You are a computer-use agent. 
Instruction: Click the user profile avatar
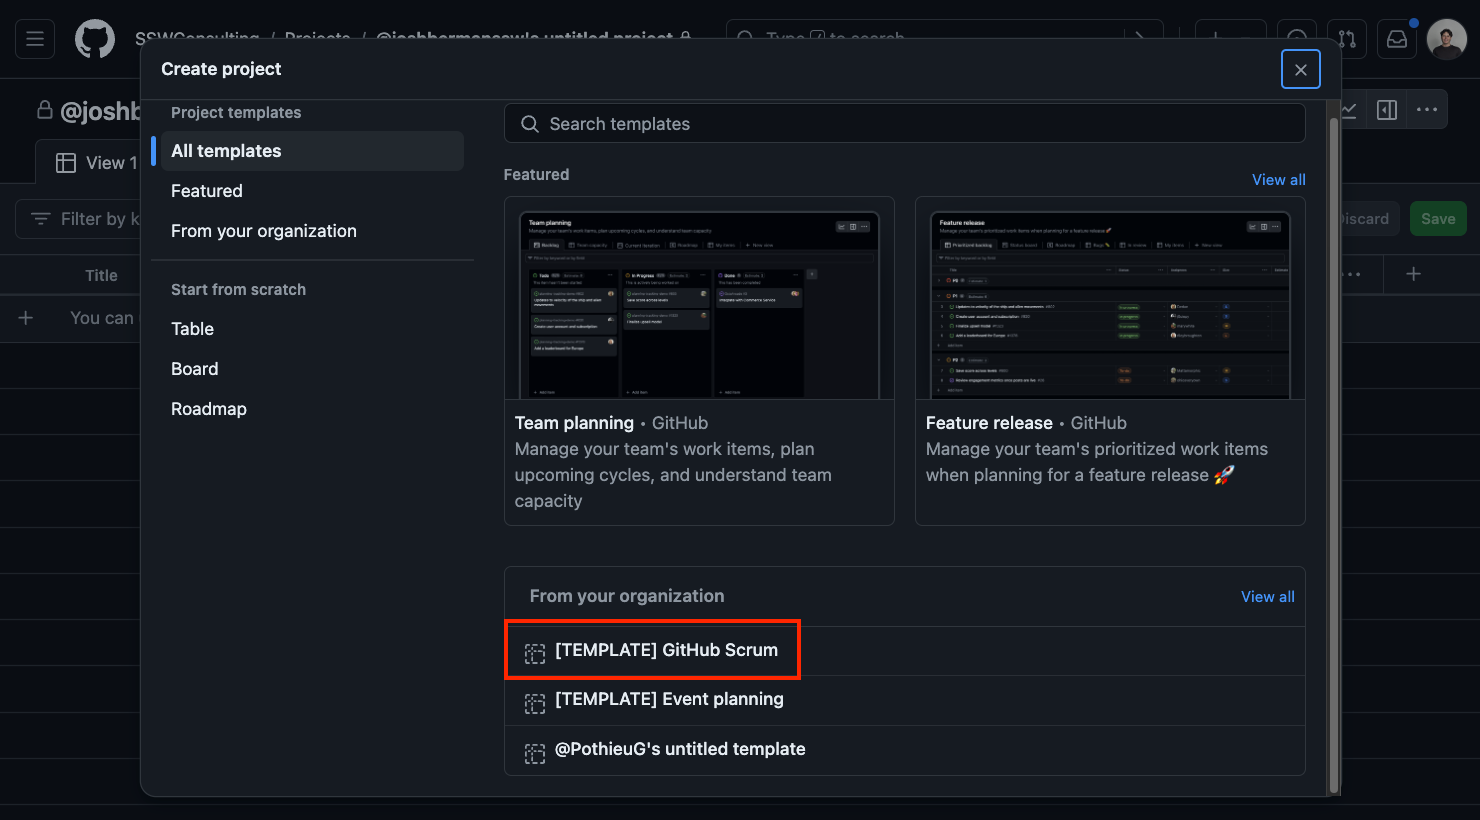coord(1446,39)
